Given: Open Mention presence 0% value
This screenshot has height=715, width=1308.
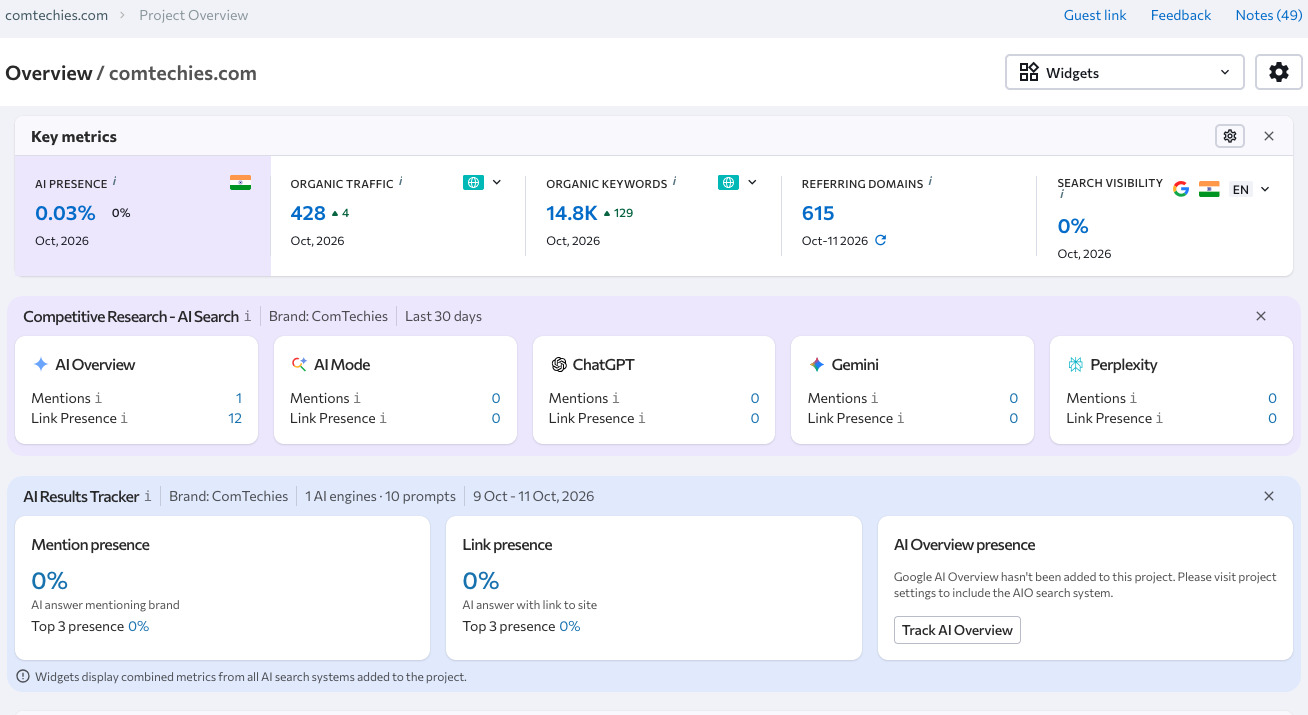Looking at the screenshot, I should tap(49, 581).
